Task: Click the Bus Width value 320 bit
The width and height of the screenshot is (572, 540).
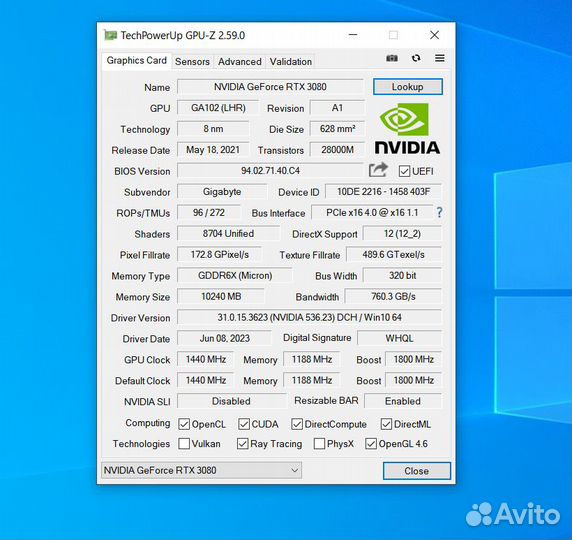Action: pyautogui.click(x=402, y=275)
